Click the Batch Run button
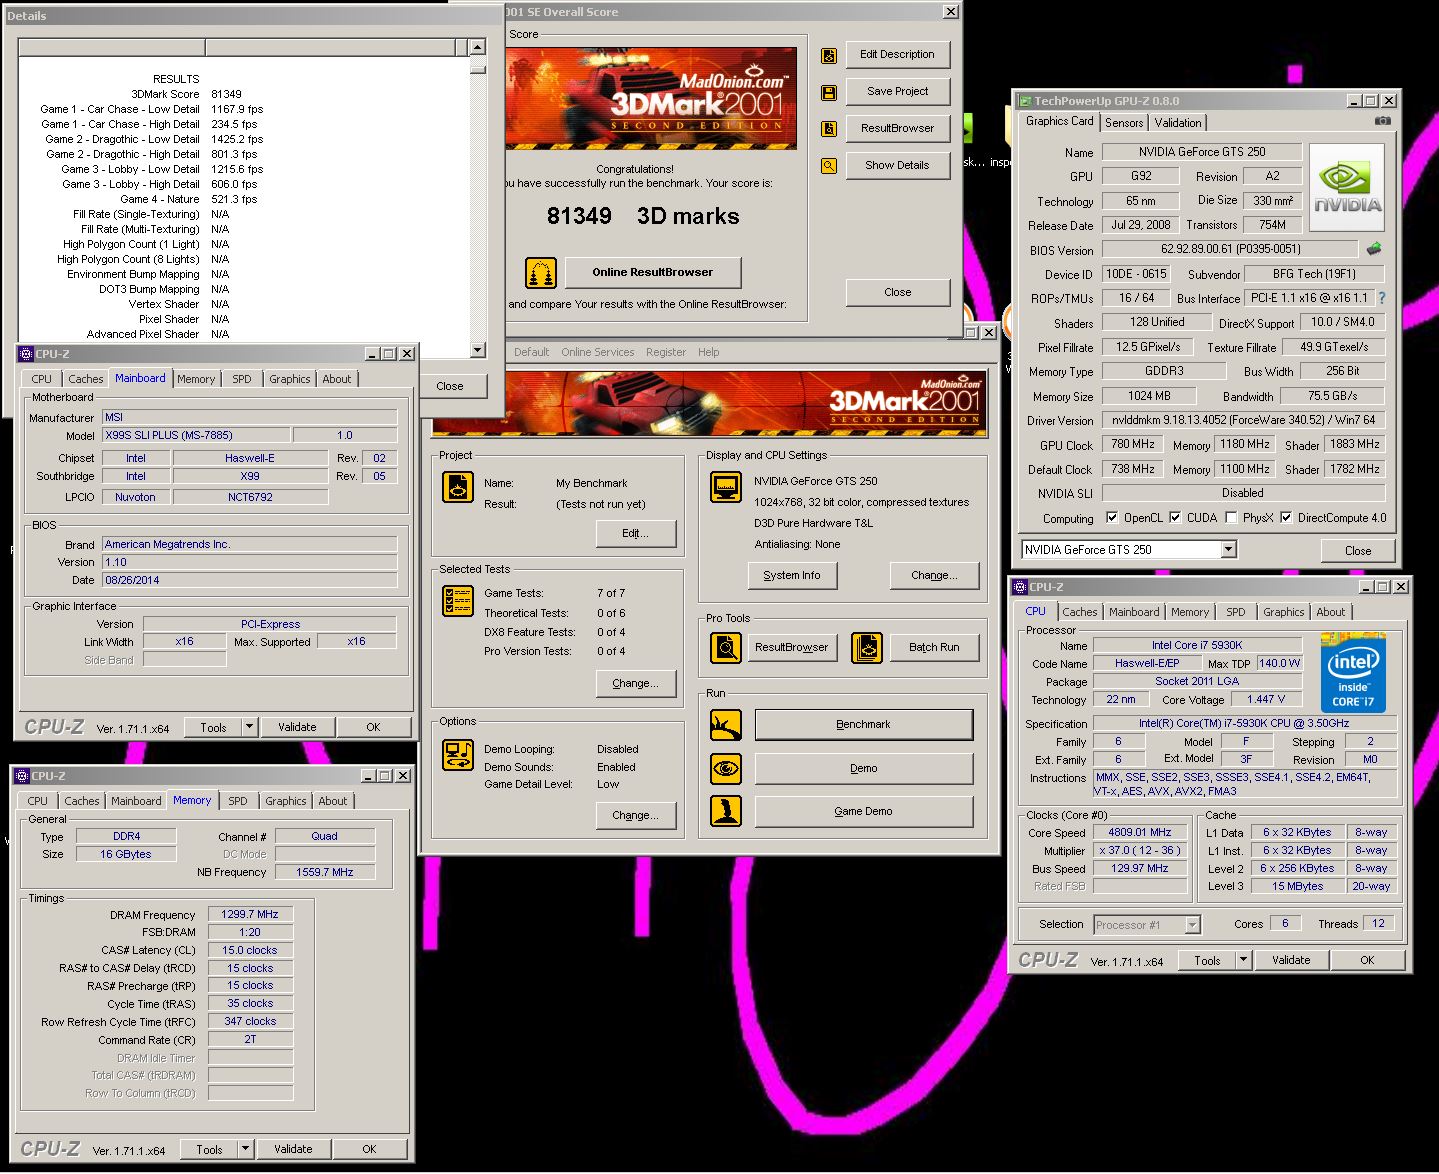The image size is (1439, 1174). click(x=934, y=647)
